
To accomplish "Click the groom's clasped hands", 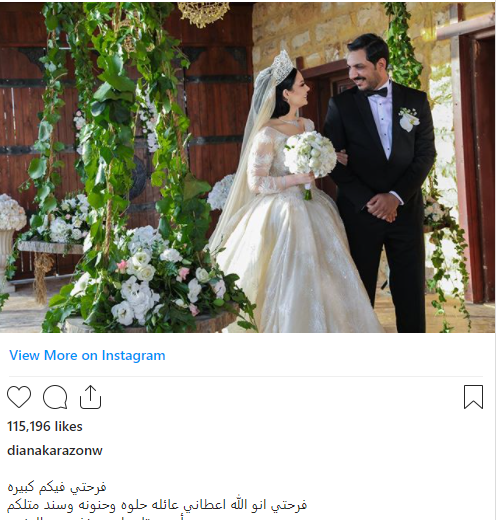I will coord(382,208).
